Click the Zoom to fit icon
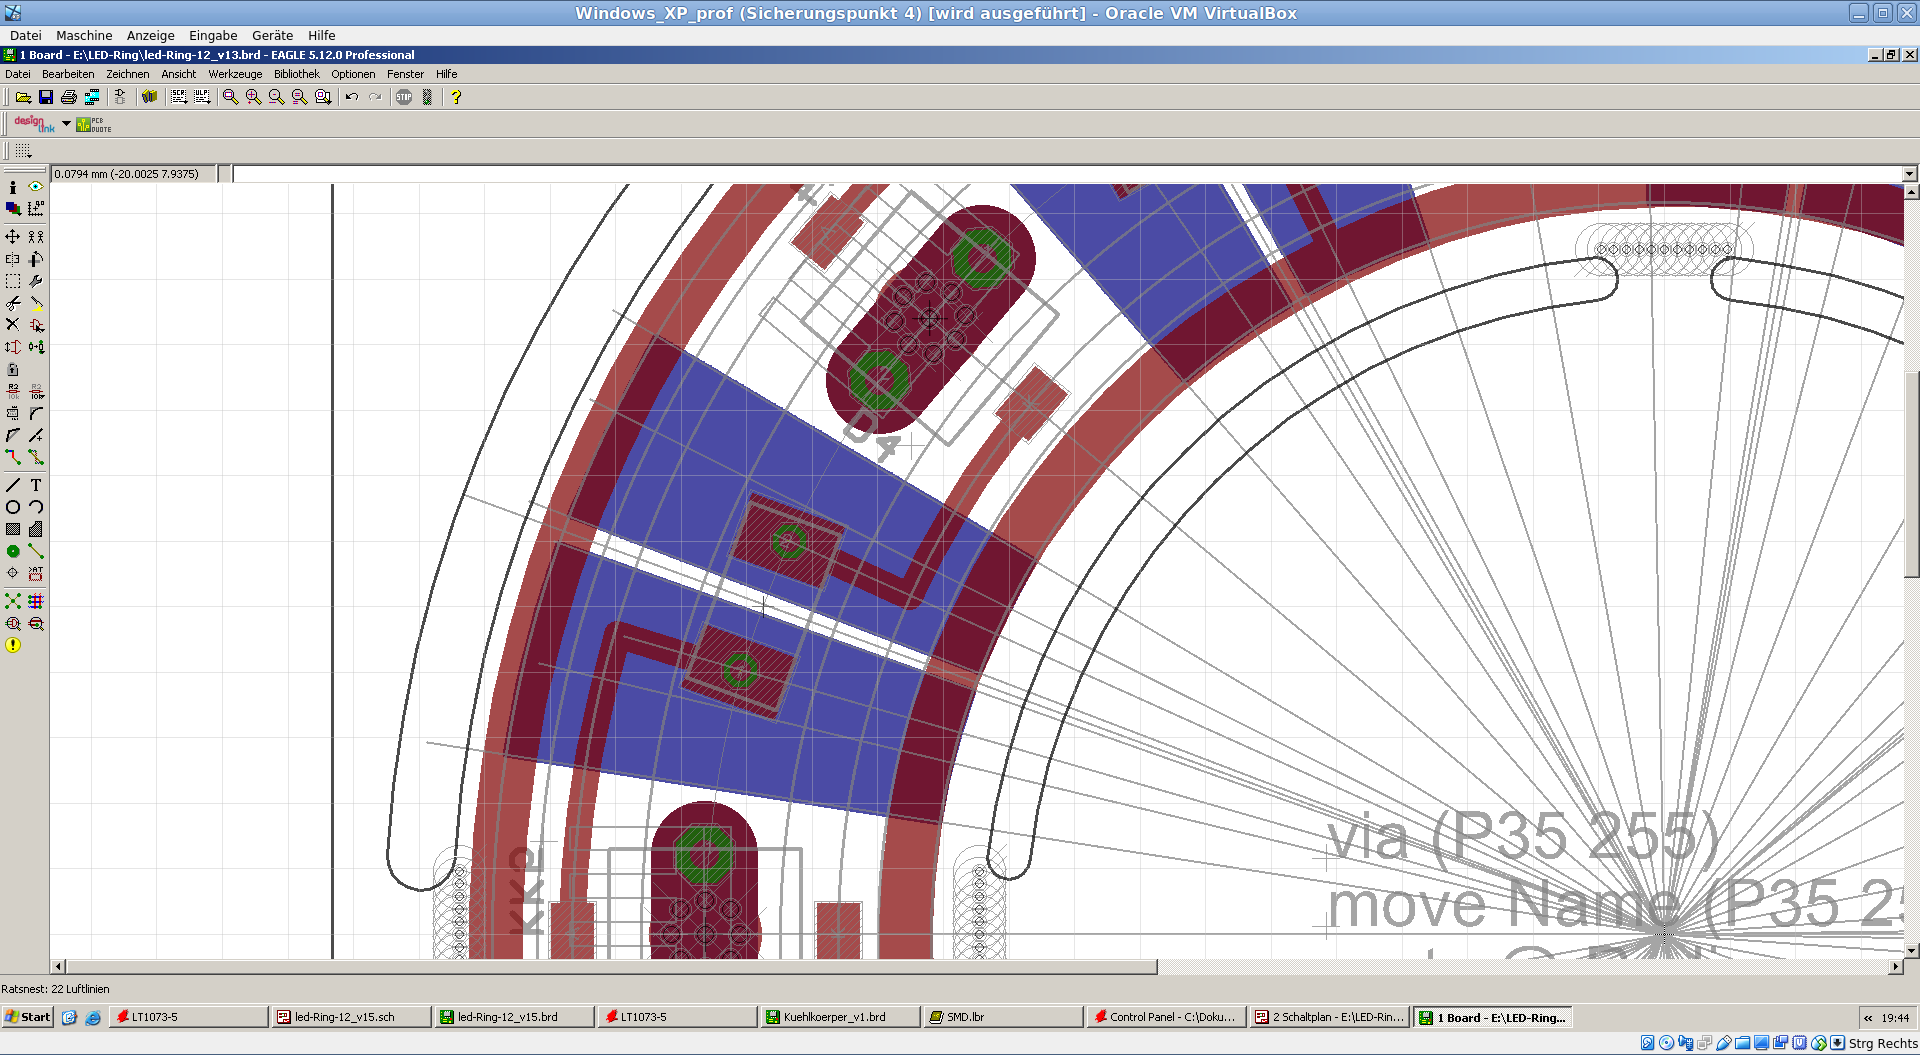Image resolution: width=1920 pixels, height=1055 pixels. point(231,97)
